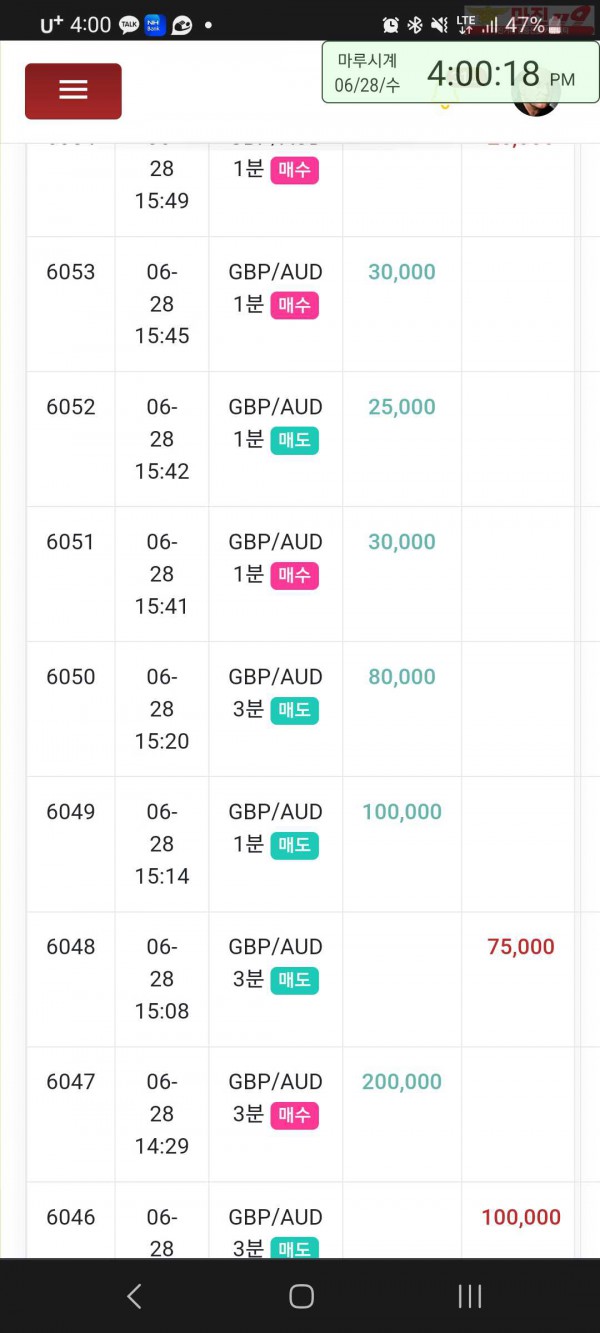The height and width of the screenshot is (1333, 600).
Task: Tap the Android back navigation button
Action: click(134, 1296)
